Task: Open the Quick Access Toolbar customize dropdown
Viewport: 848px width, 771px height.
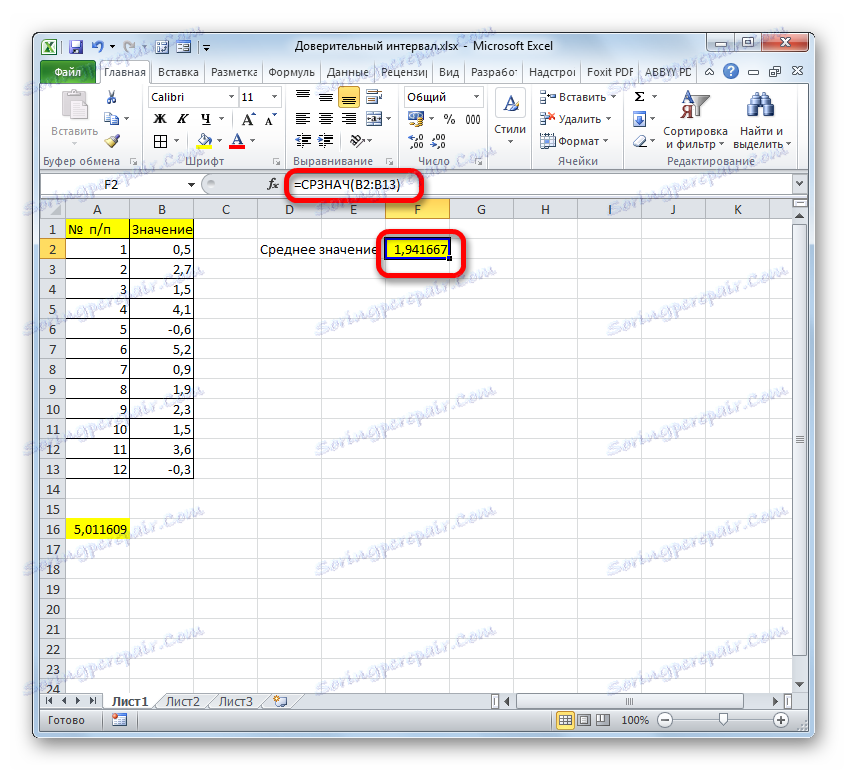Action: [207, 48]
